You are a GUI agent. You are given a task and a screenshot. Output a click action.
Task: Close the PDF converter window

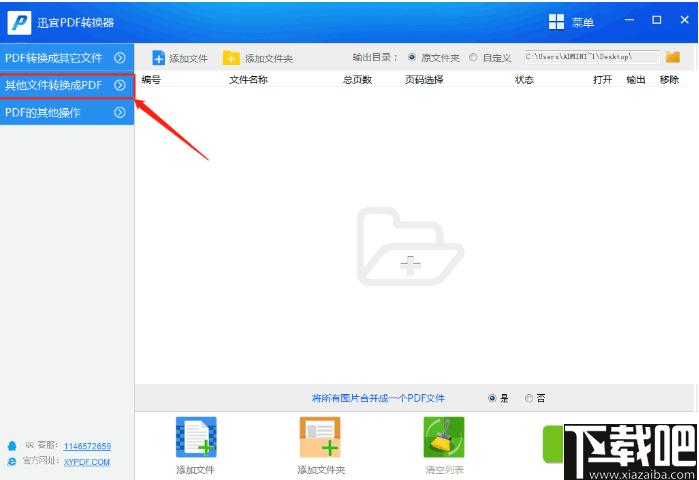684,20
